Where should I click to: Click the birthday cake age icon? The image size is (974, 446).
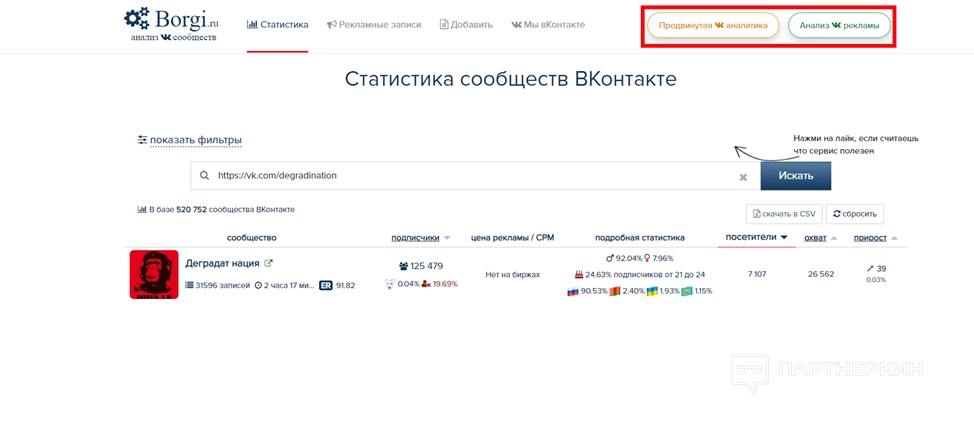[579, 274]
